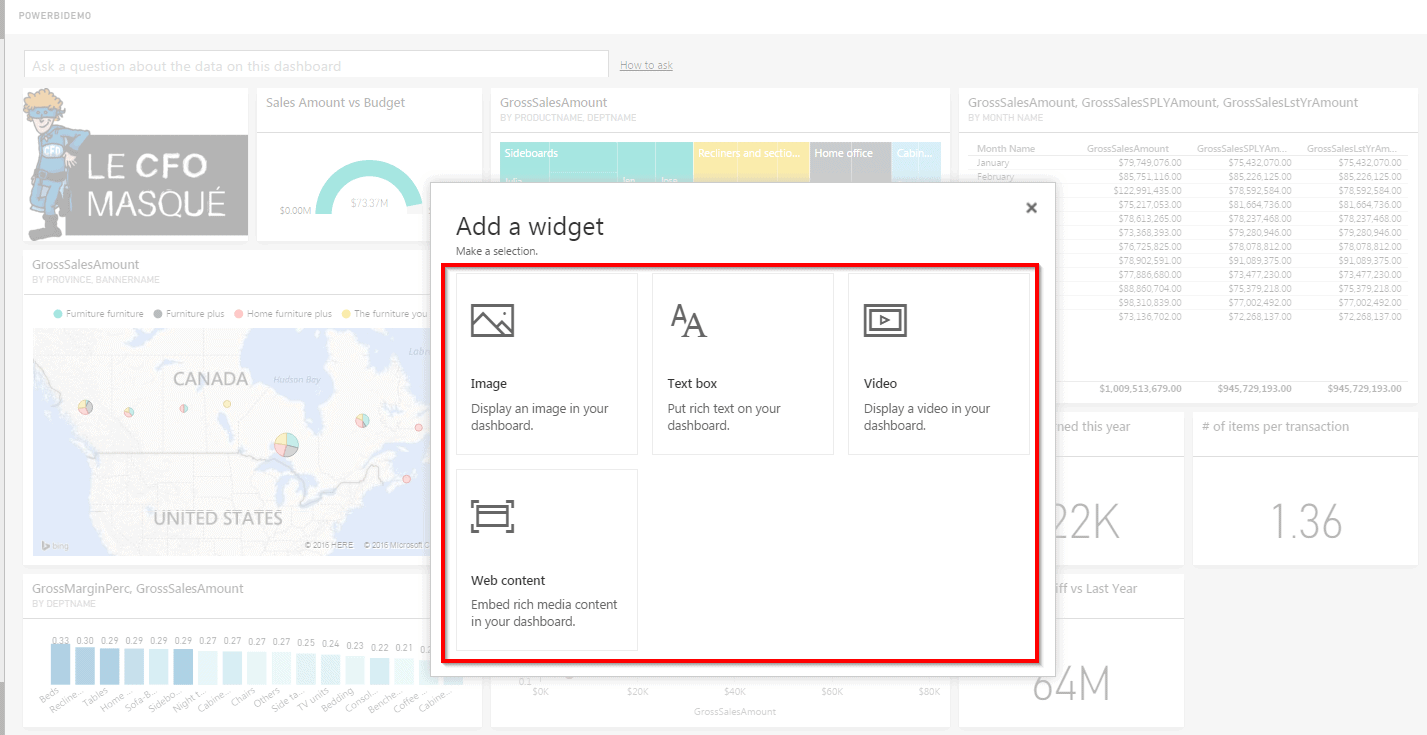1427x735 pixels.
Task: Select the Web content widget icon
Action: click(492, 516)
